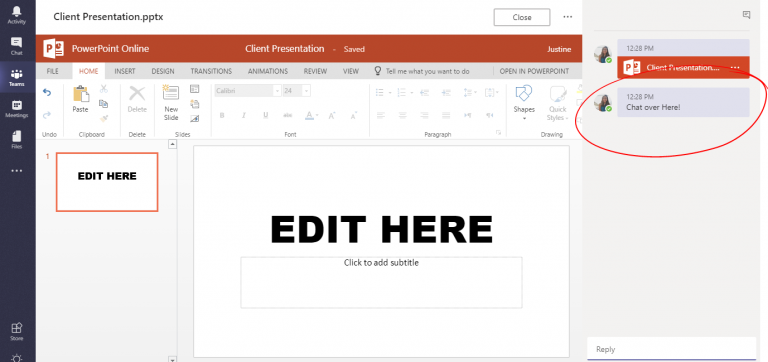The image size is (768, 362).
Task: Open the FILE tab
Action: [52, 71]
